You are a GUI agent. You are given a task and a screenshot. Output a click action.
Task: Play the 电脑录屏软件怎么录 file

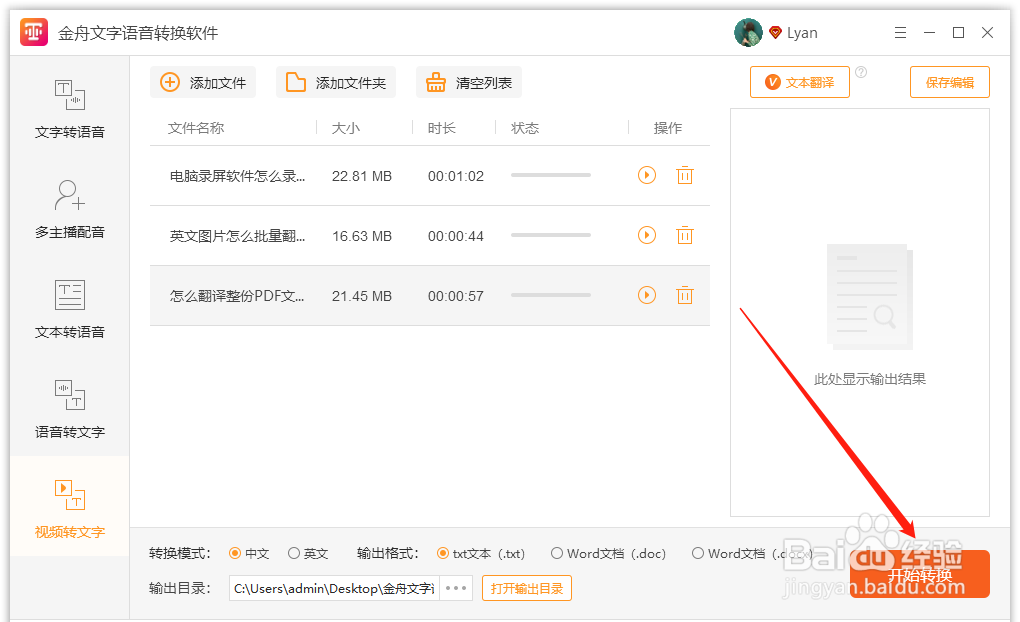pos(646,175)
